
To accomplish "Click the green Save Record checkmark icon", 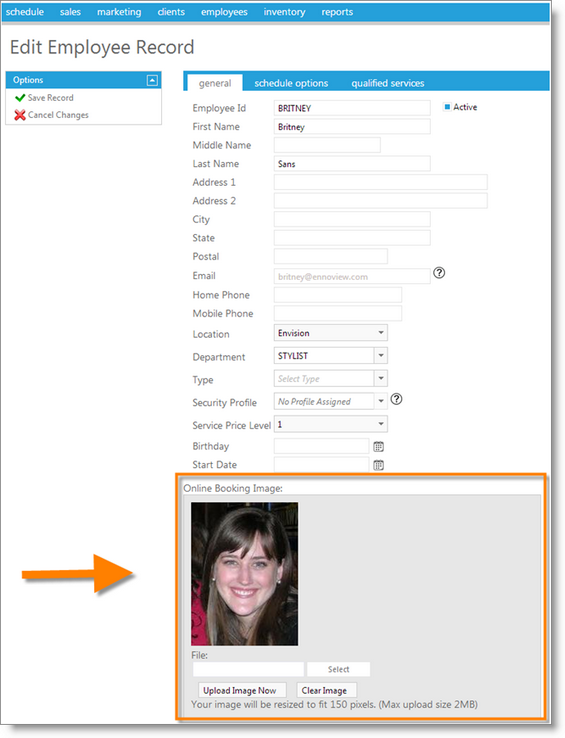I will (20, 98).
